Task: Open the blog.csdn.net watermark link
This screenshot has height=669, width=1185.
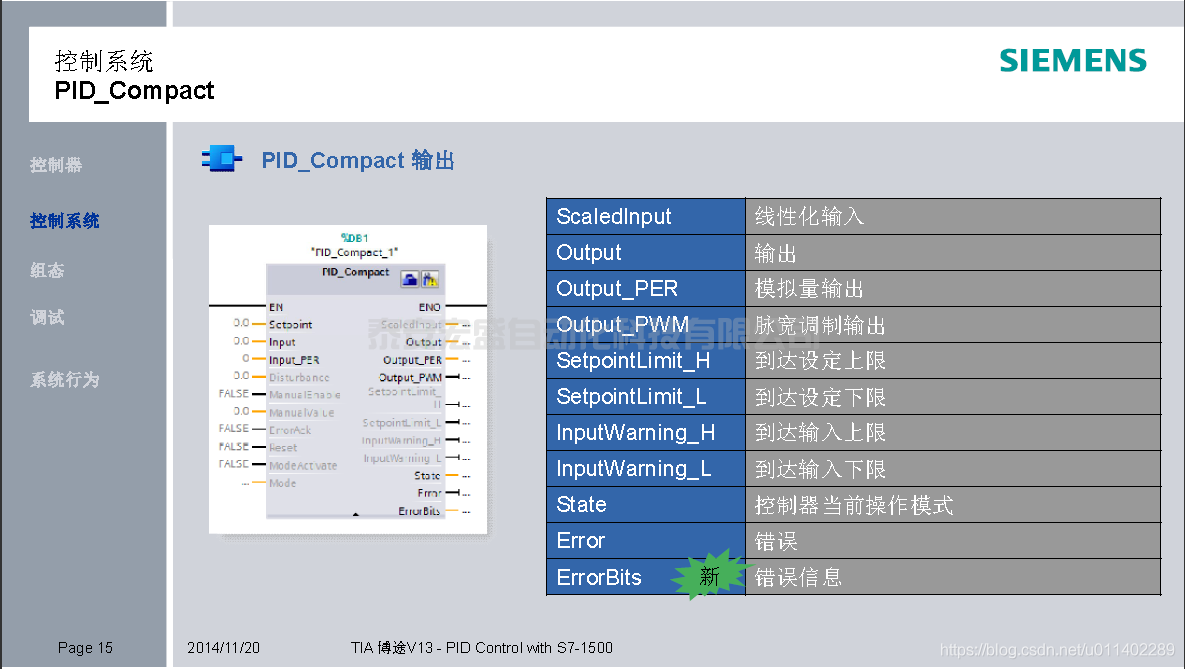Action: 1057,650
